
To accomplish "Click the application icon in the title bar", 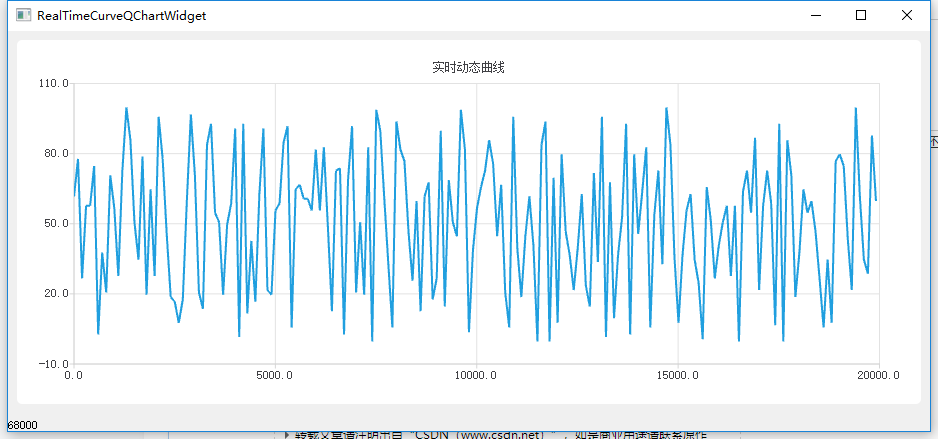I will (19, 16).
